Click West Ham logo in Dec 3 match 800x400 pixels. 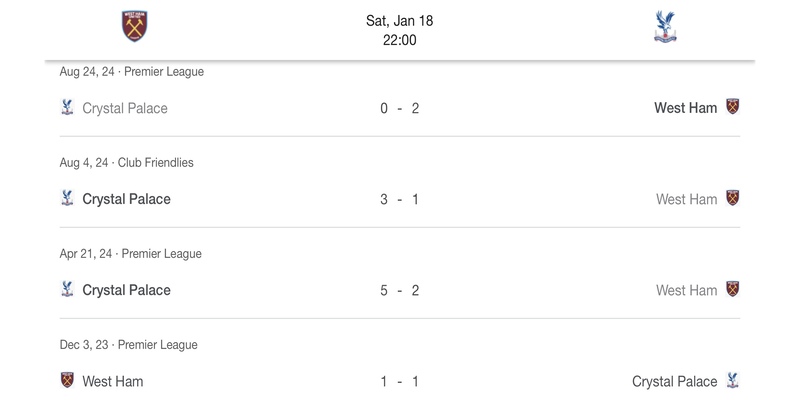[68, 381]
